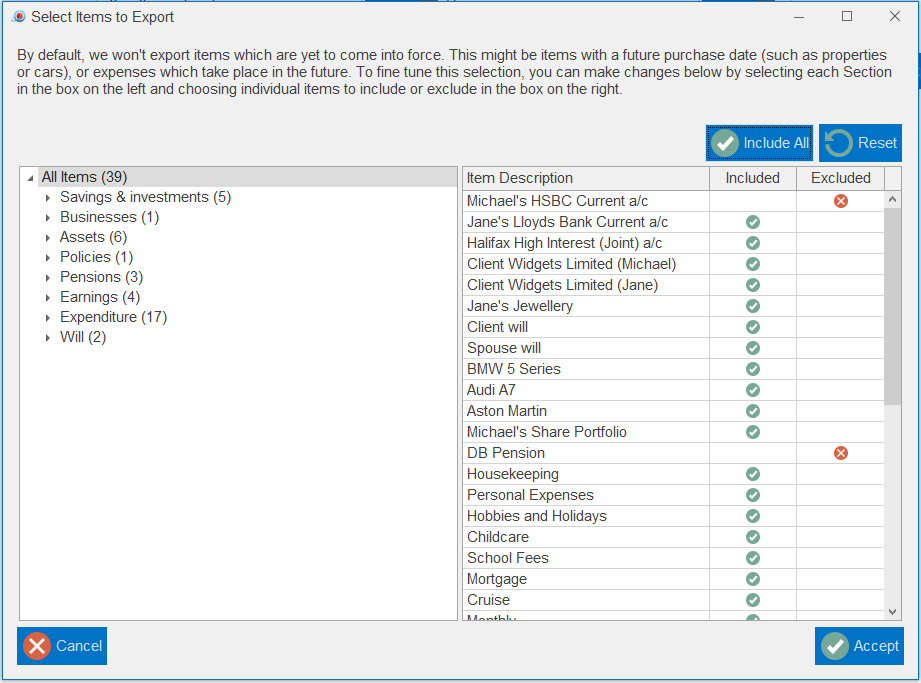Expand the Savings & investments section
Screen dimensions: 921x683
(x=48, y=198)
